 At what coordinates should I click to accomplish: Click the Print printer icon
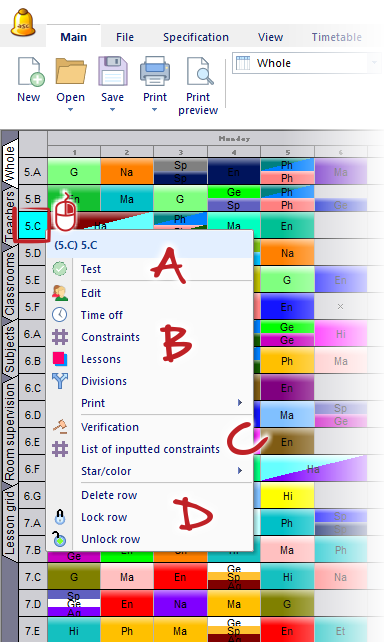(x=155, y=71)
